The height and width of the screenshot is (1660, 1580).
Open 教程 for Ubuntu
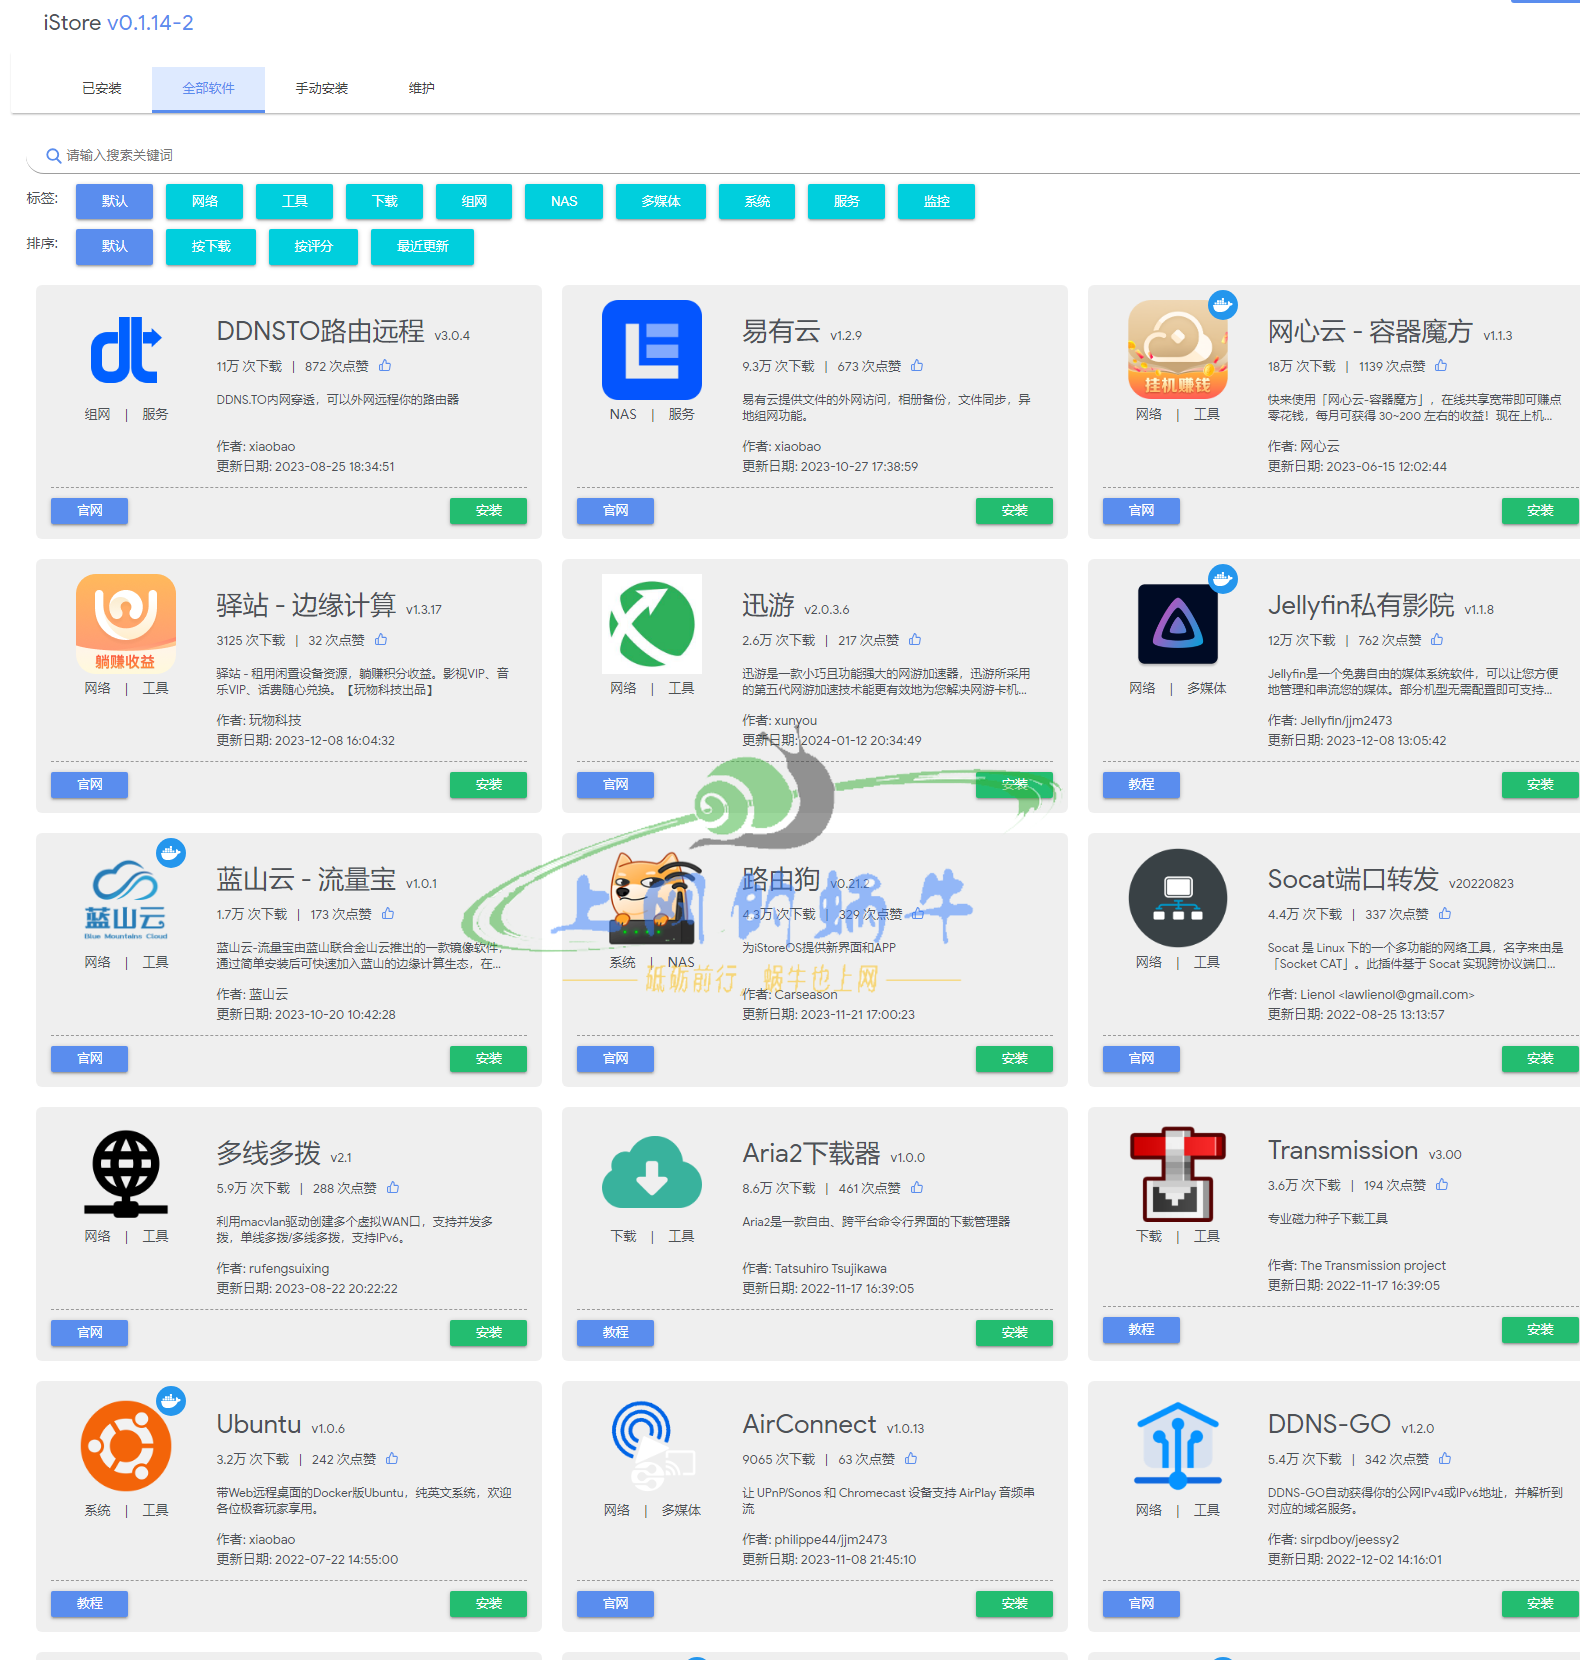pos(90,1603)
